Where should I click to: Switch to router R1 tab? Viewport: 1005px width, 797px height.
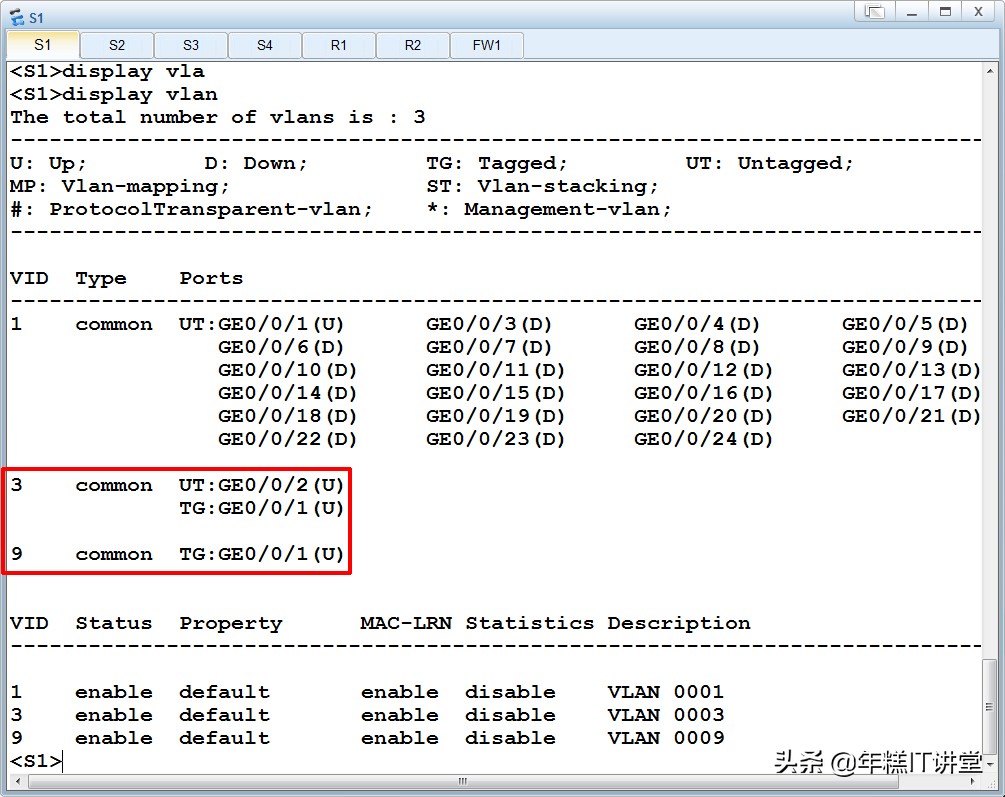pyautogui.click(x=339, y=45)
